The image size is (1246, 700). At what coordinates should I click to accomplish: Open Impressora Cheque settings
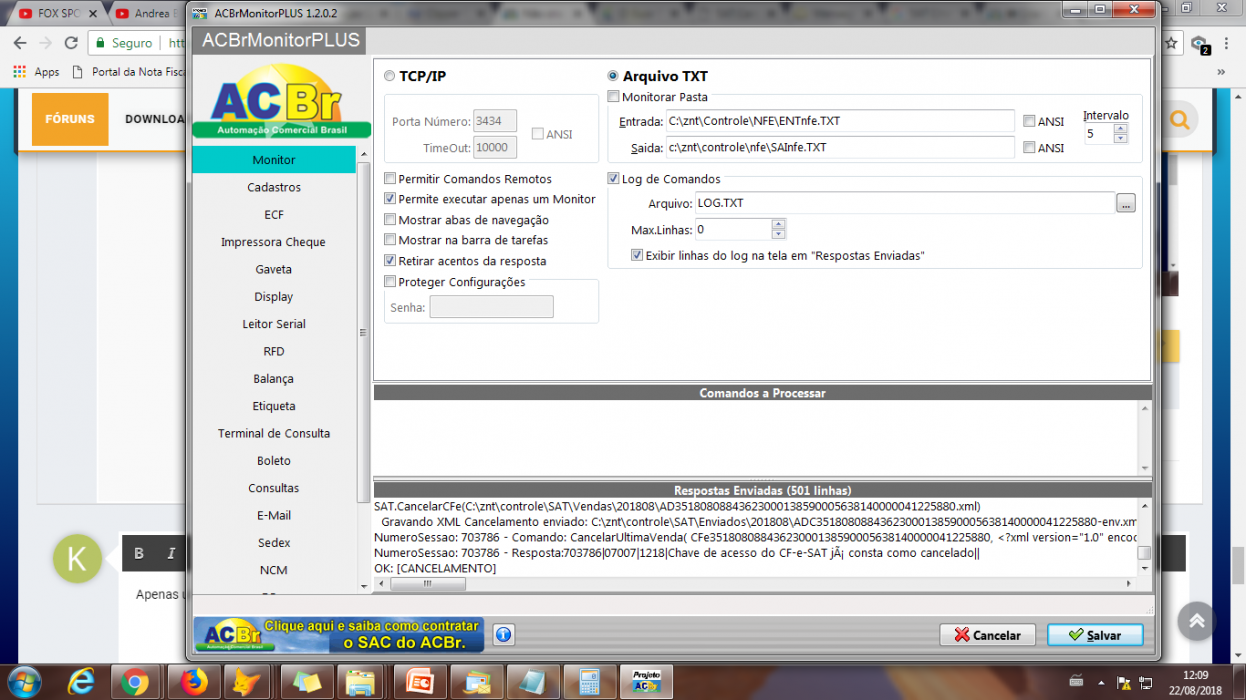click(273, 242)
